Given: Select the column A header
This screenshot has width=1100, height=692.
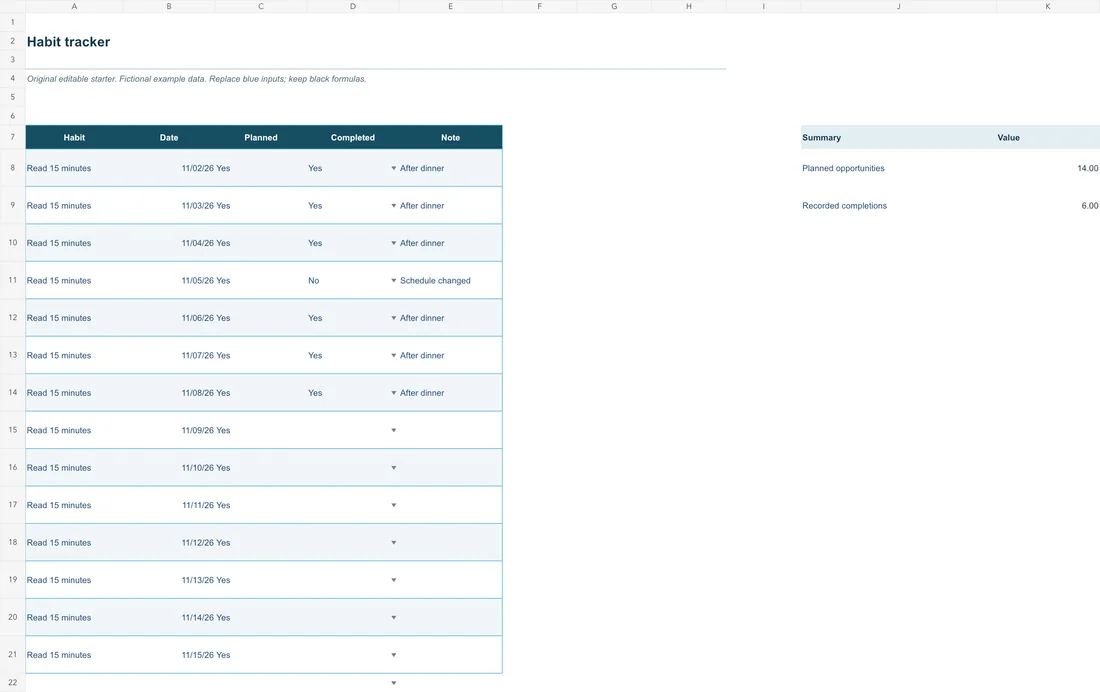Looking at the screenshot, I should tap(74, 6).
